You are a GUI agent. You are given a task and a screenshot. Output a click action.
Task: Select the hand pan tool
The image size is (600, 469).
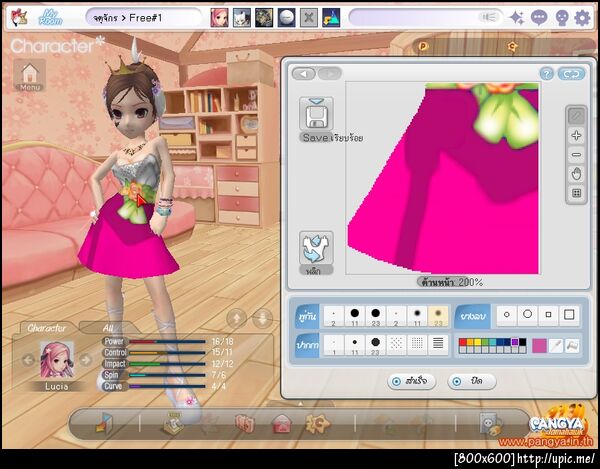coord(576,174)
